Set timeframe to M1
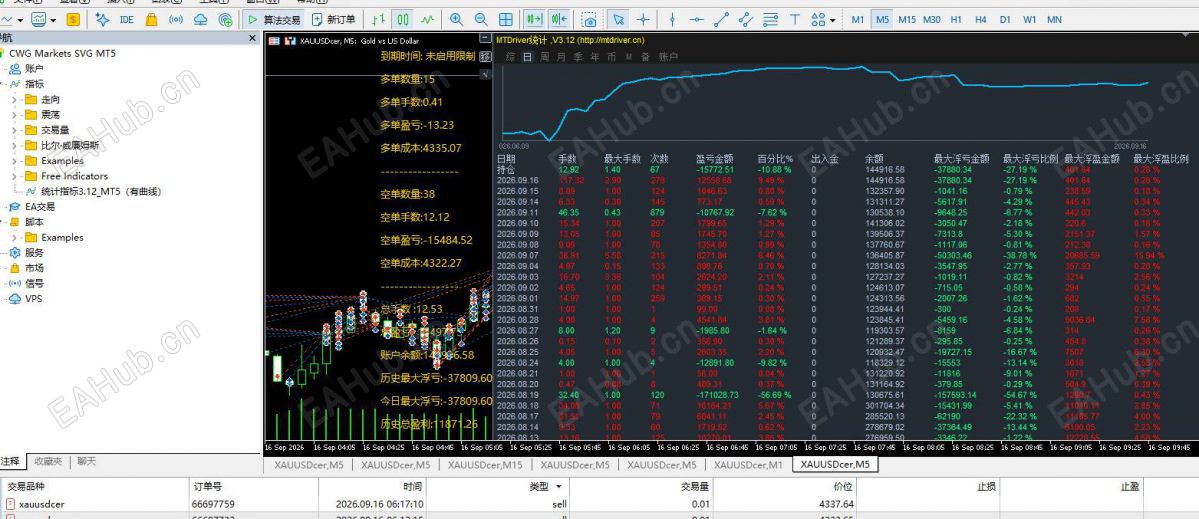Viewport: 1199px width, 519px height. pos(858,19)
